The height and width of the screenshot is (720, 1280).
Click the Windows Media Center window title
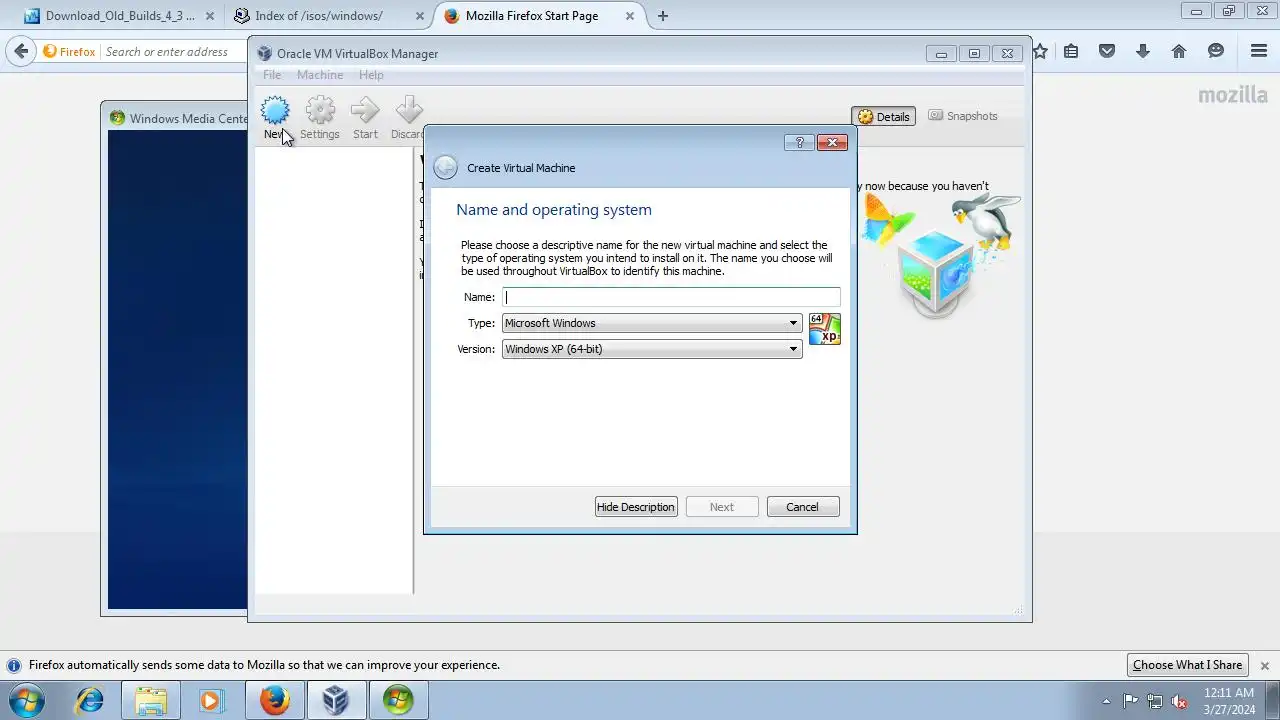click(188, 118)
